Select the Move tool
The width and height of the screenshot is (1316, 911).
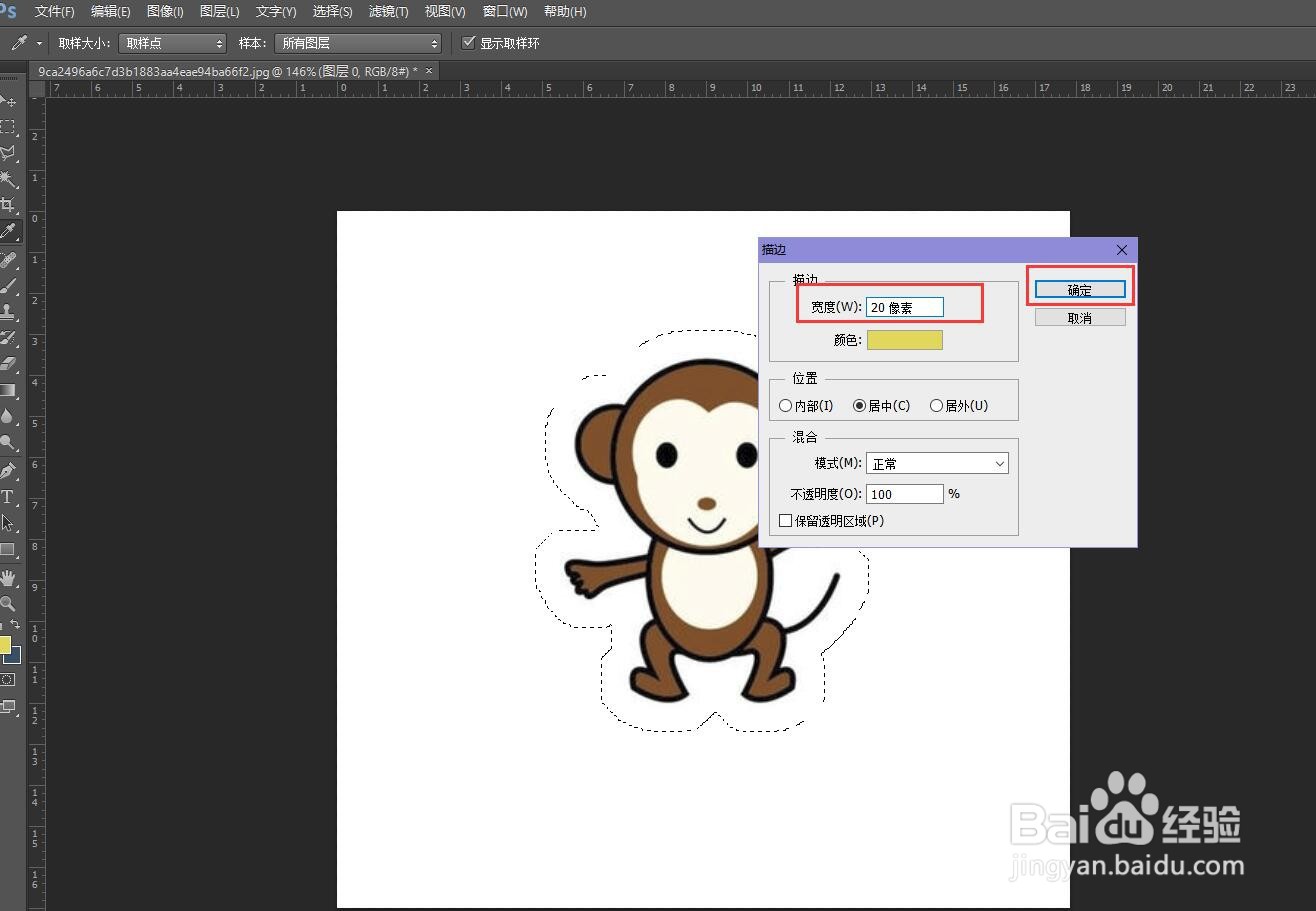[8, 101]
